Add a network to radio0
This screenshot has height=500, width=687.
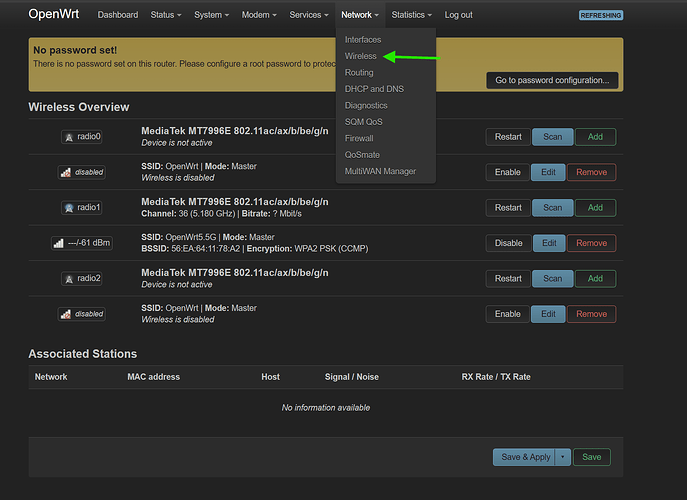click(x=595, y=137)
